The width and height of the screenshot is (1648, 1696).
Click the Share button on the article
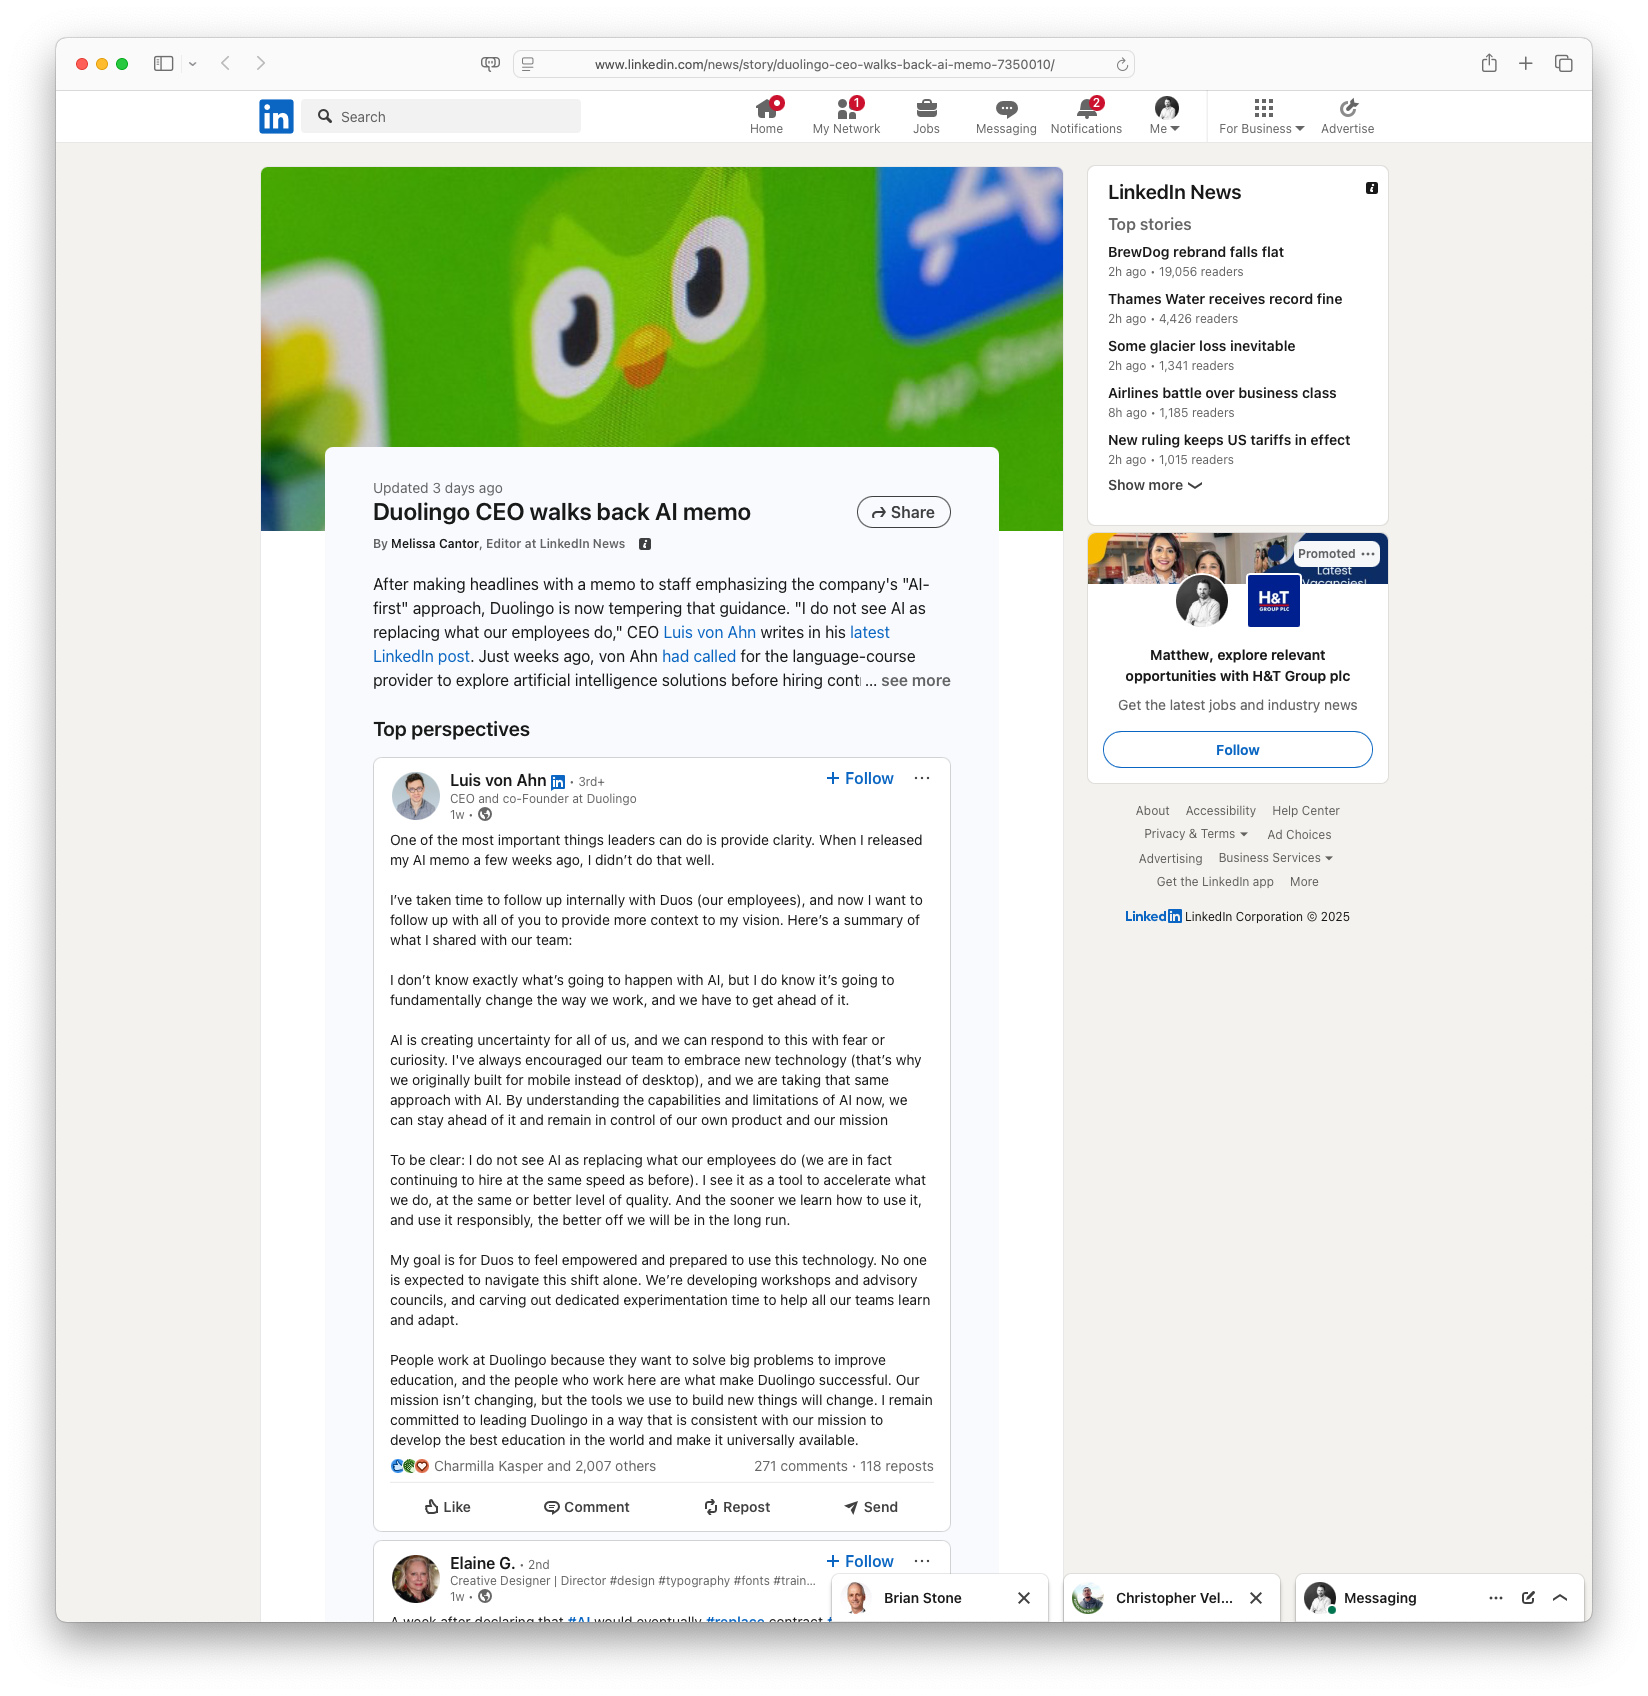(903, 512)
